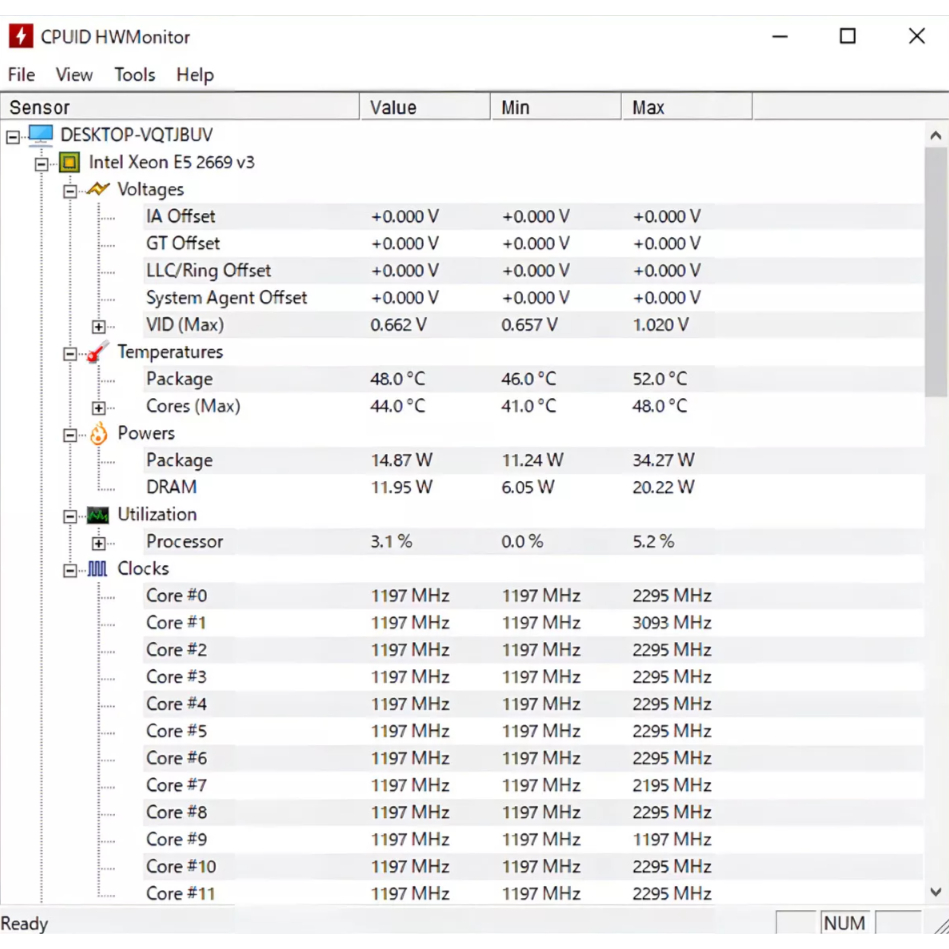Open the File menu
Screen dimensions: 949x949
point(21,74)
